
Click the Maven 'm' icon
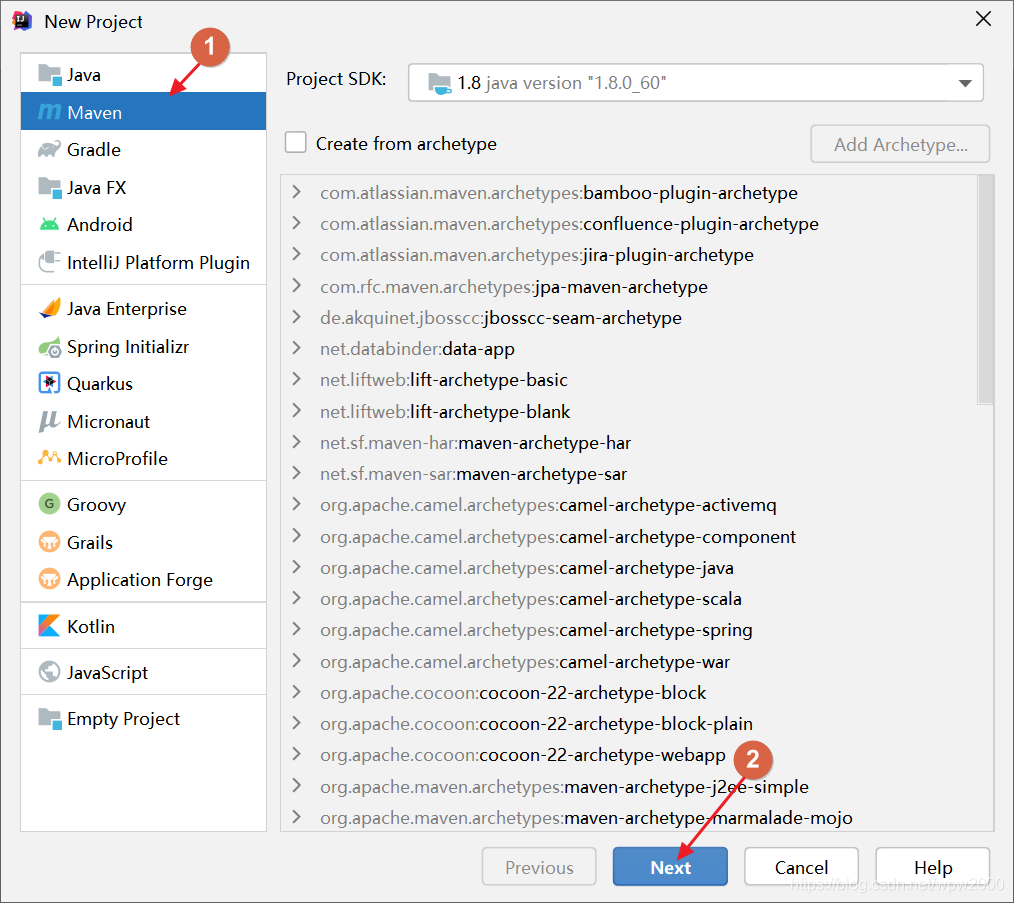pyautogui.click(x=50, y=112)
